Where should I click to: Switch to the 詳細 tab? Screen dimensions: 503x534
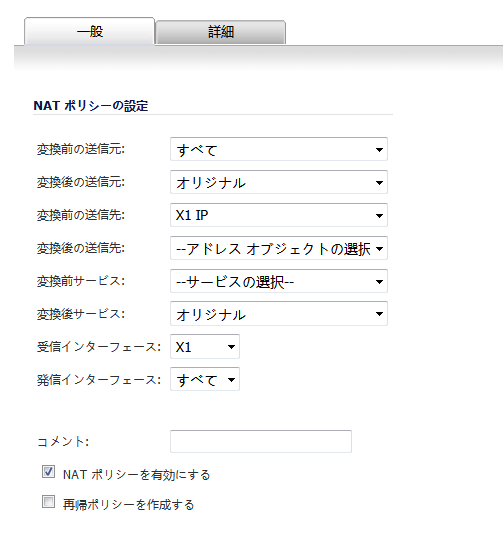click(220, 32)
